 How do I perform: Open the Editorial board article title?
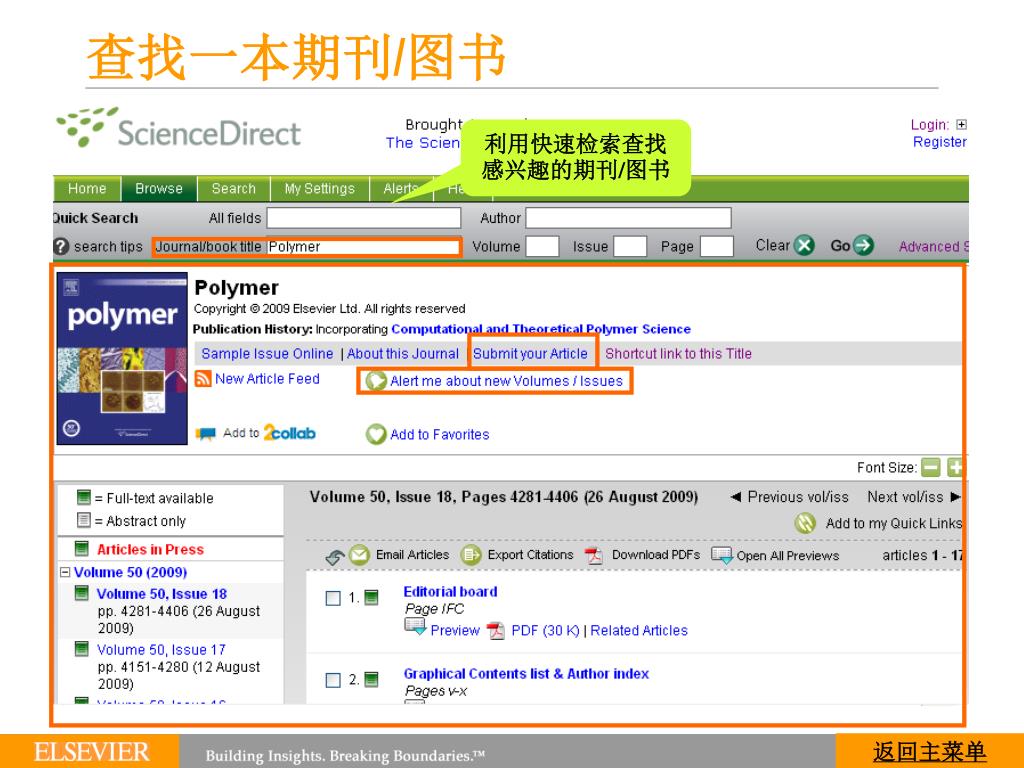(x=451, y=592)
